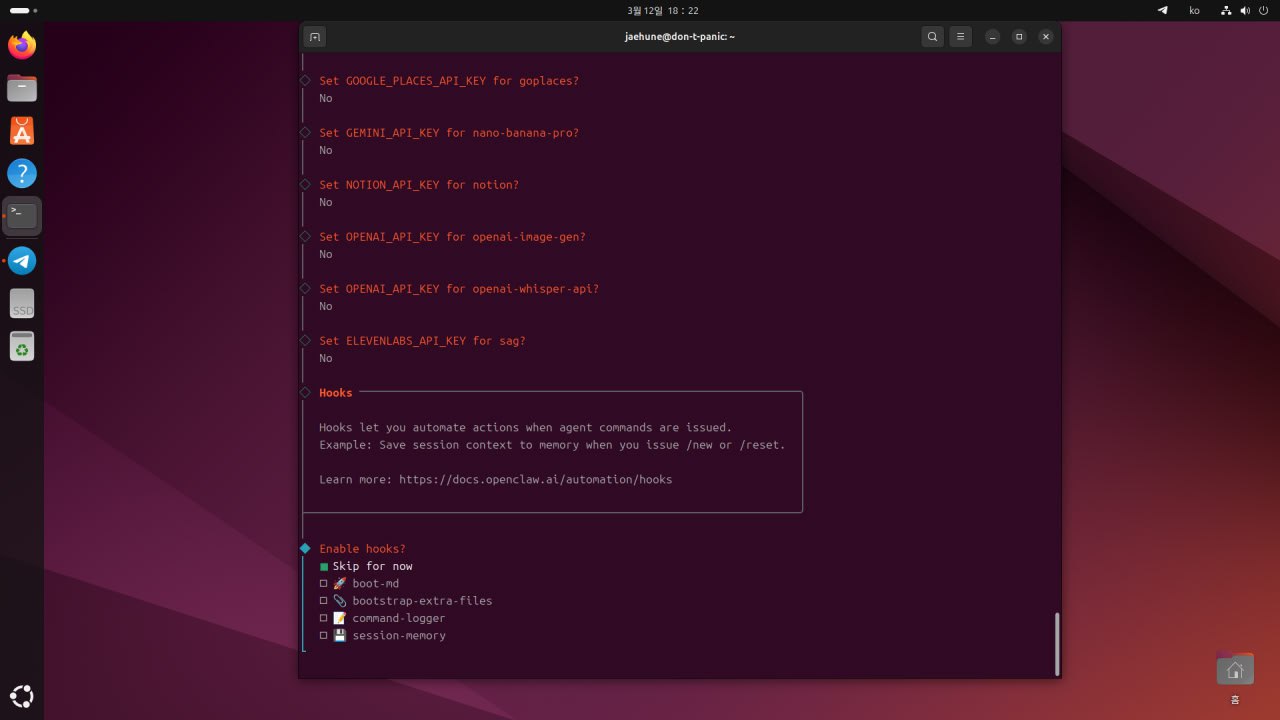Open the Help icon in dock
Image resolution: width=1280 pixels, height=720 pixels.
pyautogui.click(x=22, y=173)
